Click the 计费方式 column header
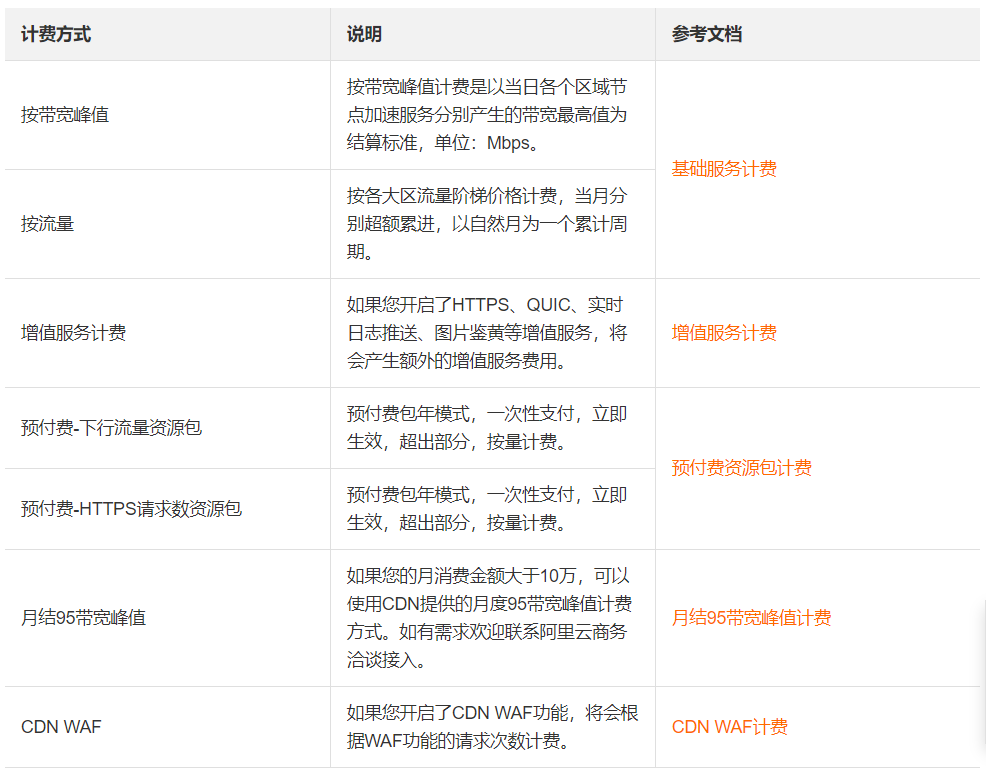The height and width of the screenshot is (777, 986). [56, 34]
